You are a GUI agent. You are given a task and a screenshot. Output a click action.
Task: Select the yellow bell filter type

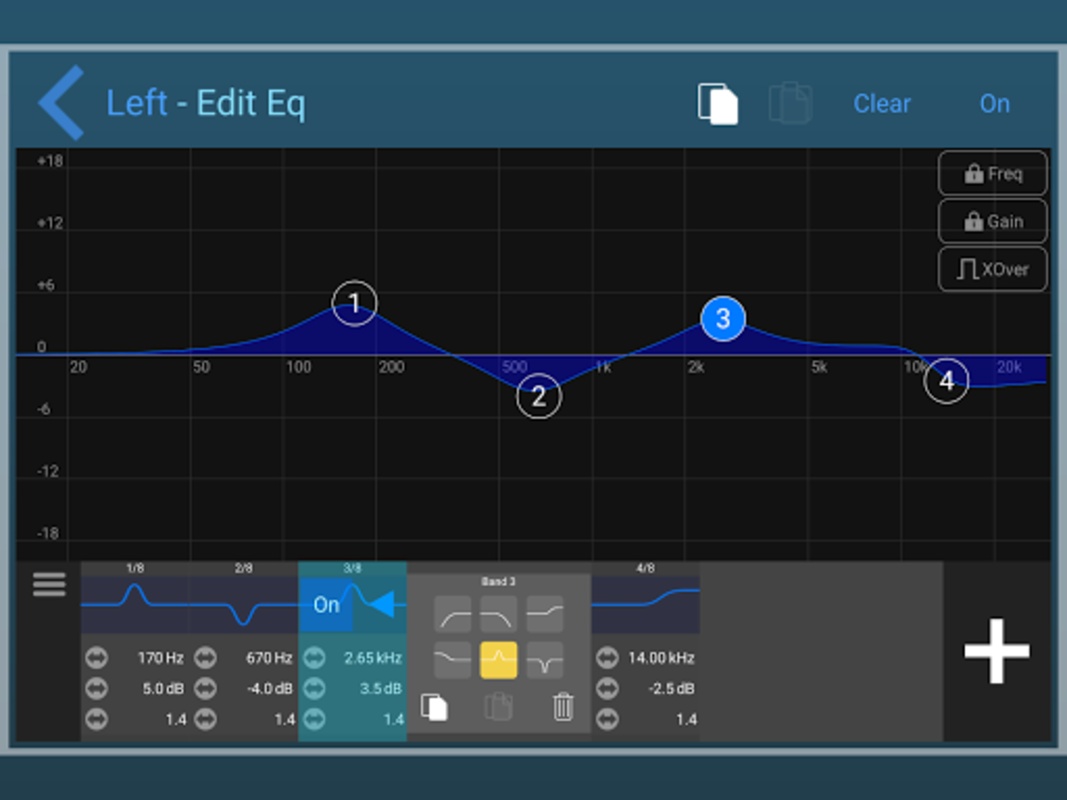(x=498, y=660)
